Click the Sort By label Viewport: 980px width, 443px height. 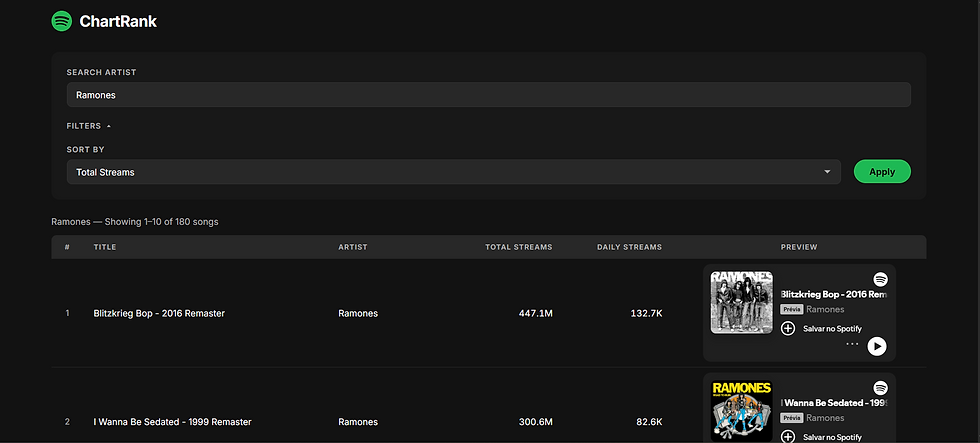(x=86, y=150)
